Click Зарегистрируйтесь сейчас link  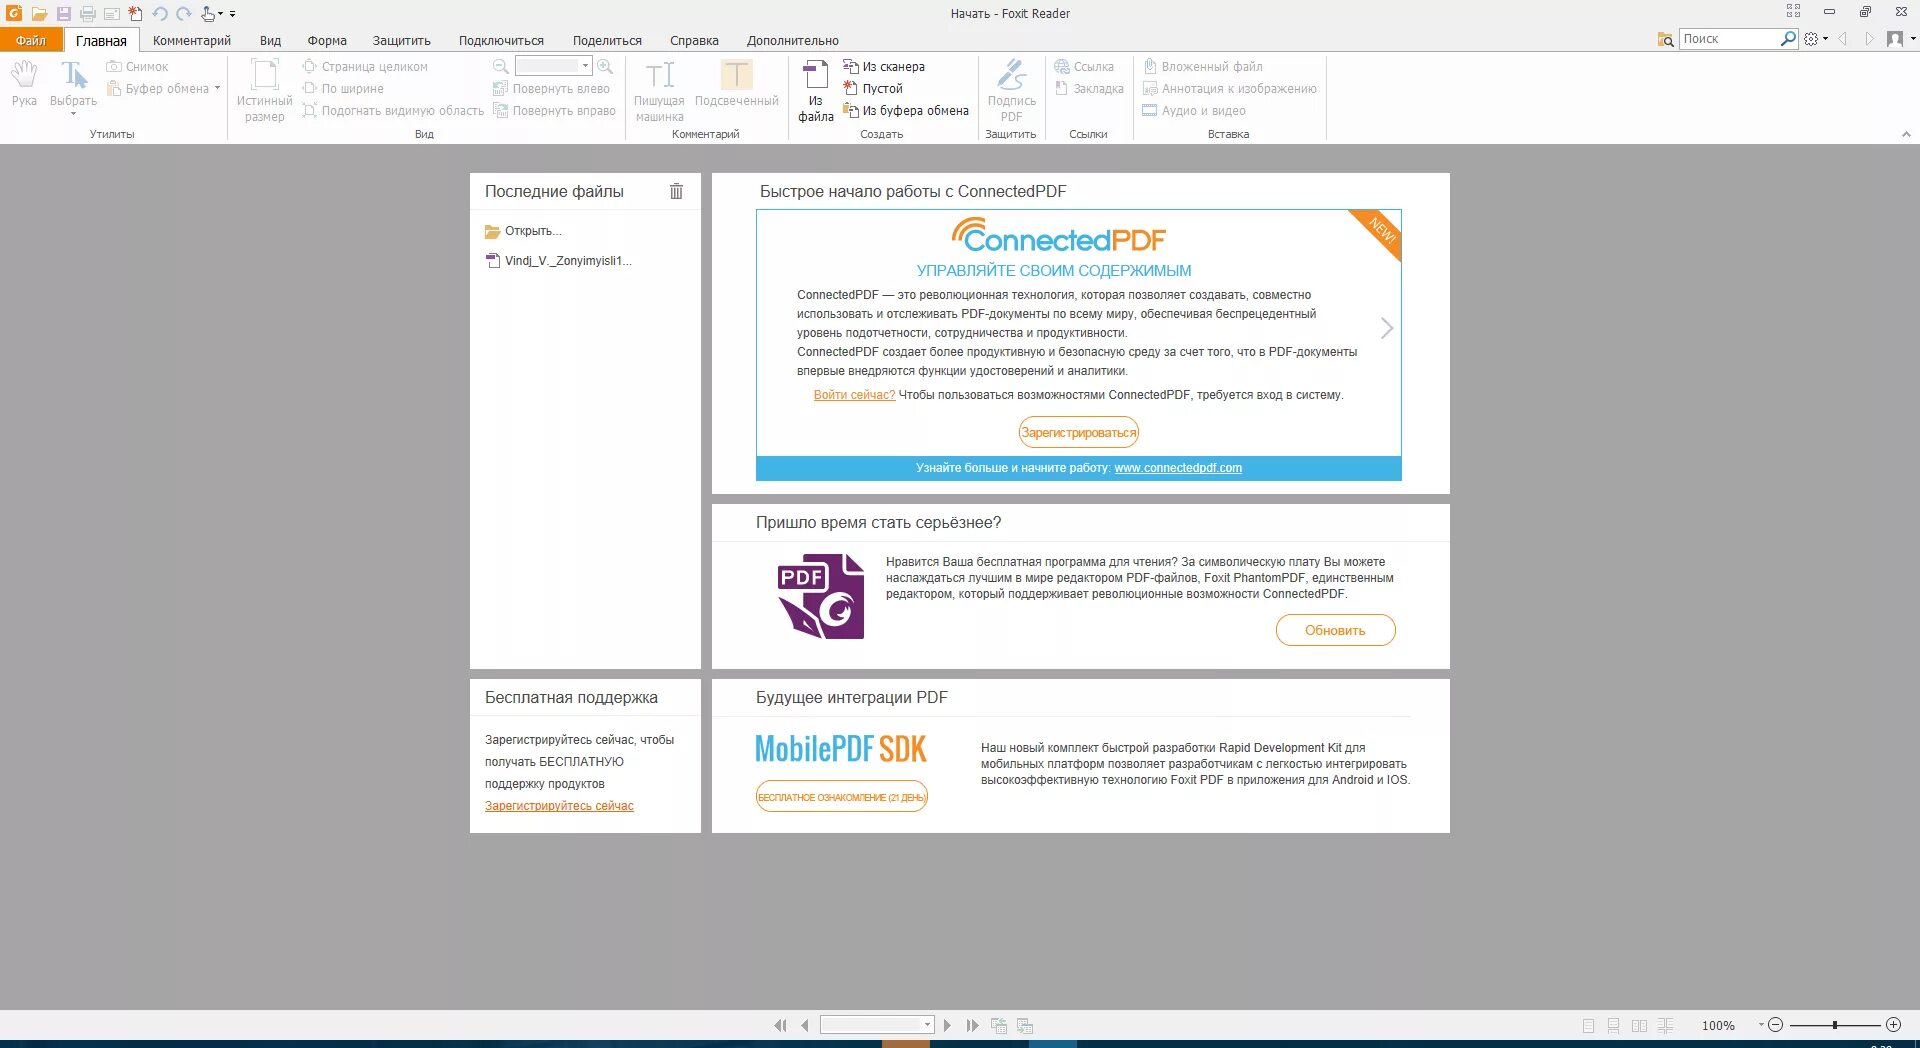coord(559,806)
